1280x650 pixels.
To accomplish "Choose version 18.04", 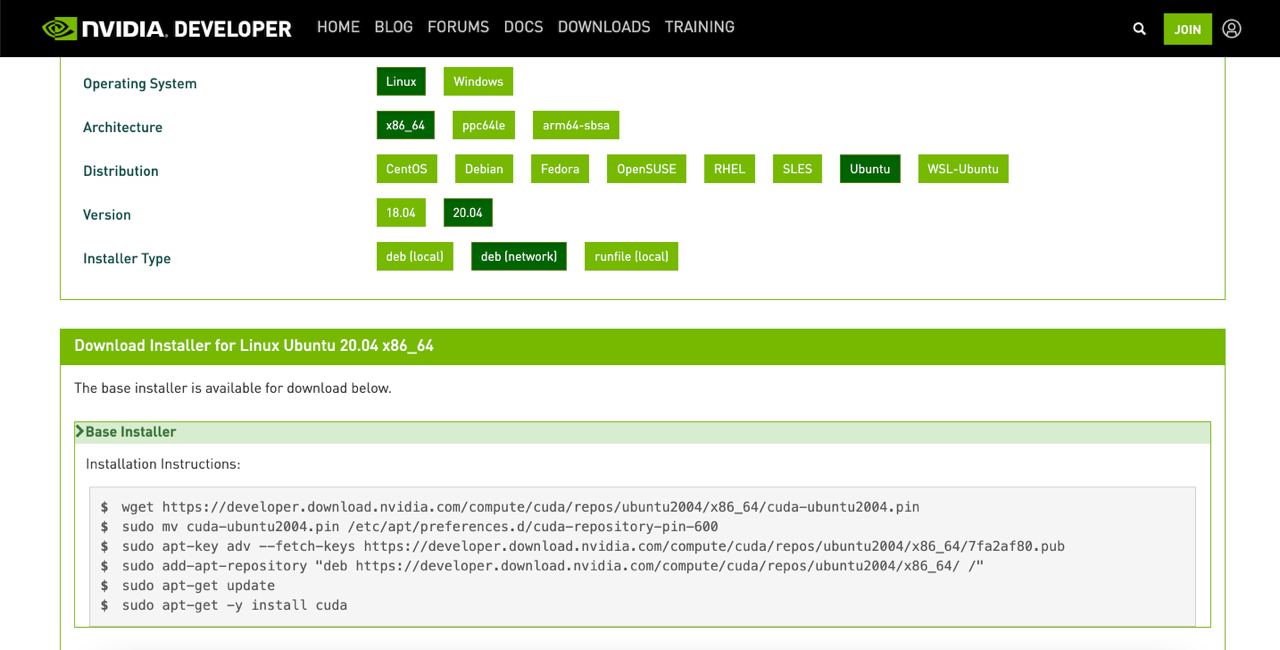I will [401, 213].
